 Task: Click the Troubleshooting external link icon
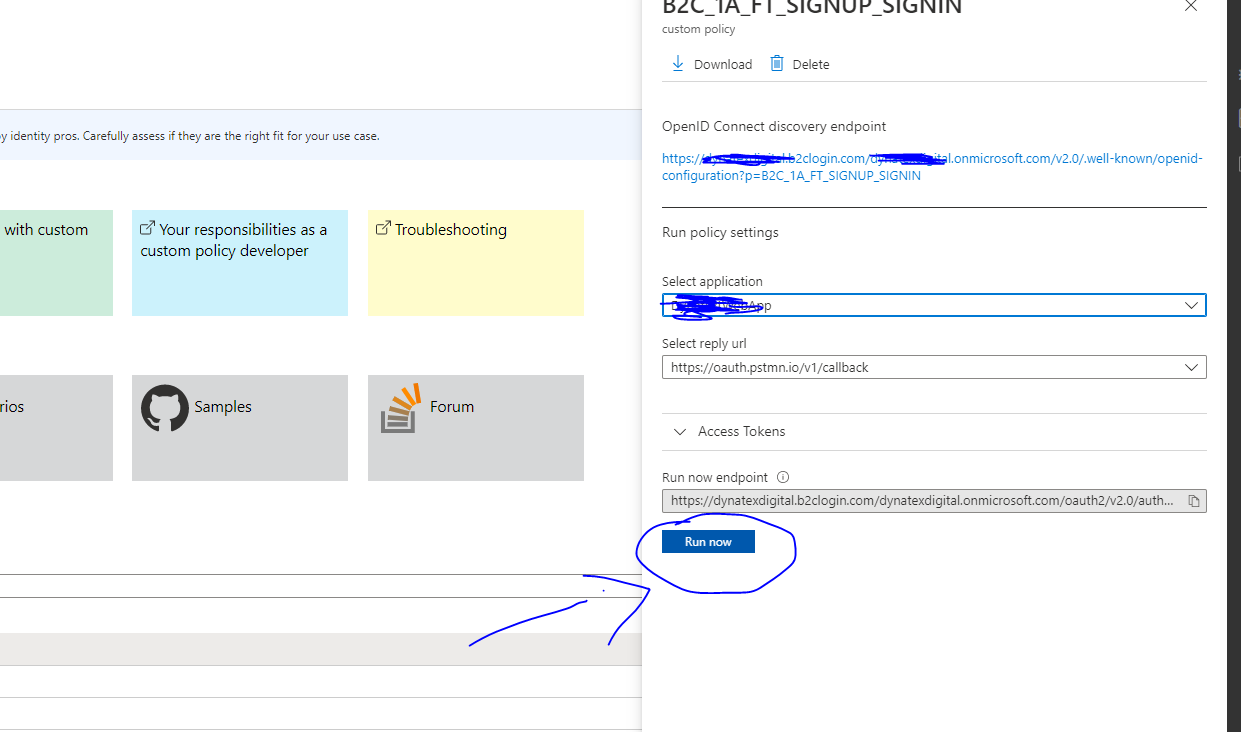(382, 229)
